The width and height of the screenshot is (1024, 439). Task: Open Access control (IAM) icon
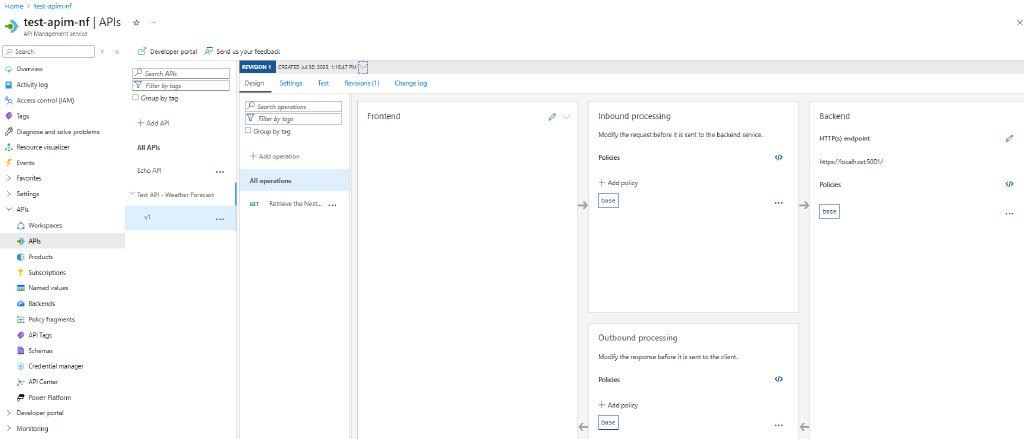point(8,100)
